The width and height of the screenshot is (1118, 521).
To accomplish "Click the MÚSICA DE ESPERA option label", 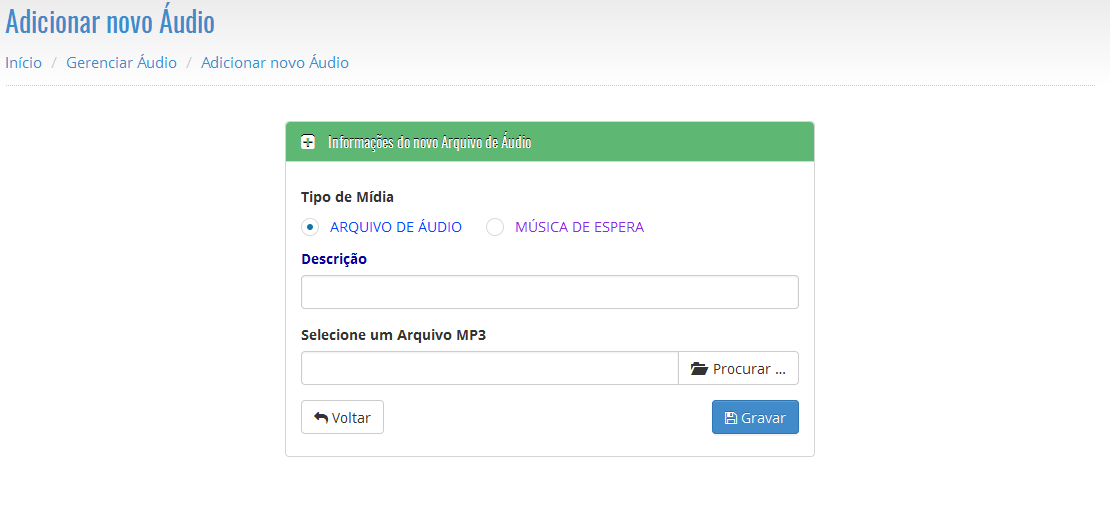I will click(x=579, y=227).
